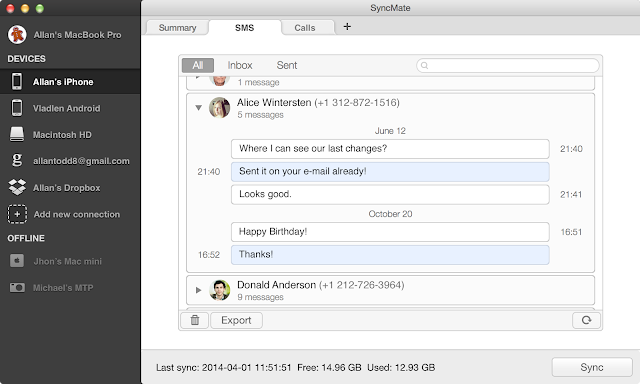Select Michael's MTP offline device

click(x=63, y=288)
